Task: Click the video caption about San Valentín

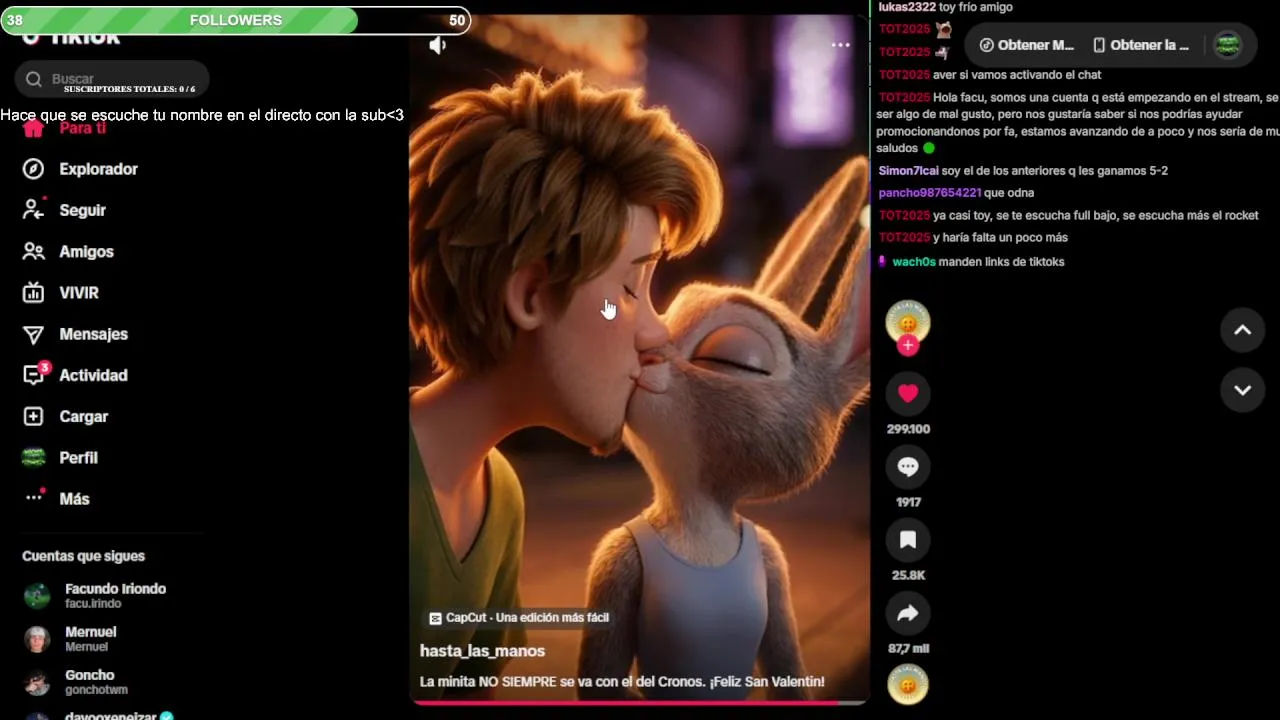Action: [622, 682]
